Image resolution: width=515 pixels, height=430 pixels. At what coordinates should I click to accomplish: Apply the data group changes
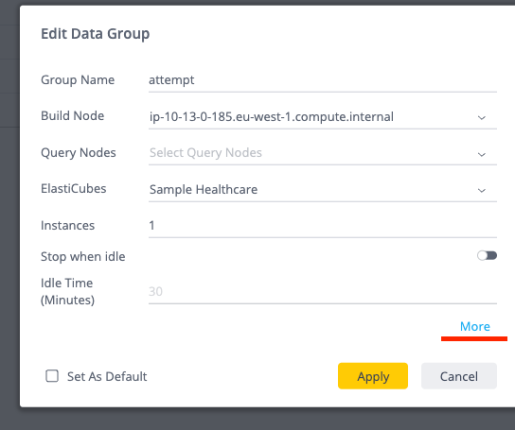coord(373,376)
